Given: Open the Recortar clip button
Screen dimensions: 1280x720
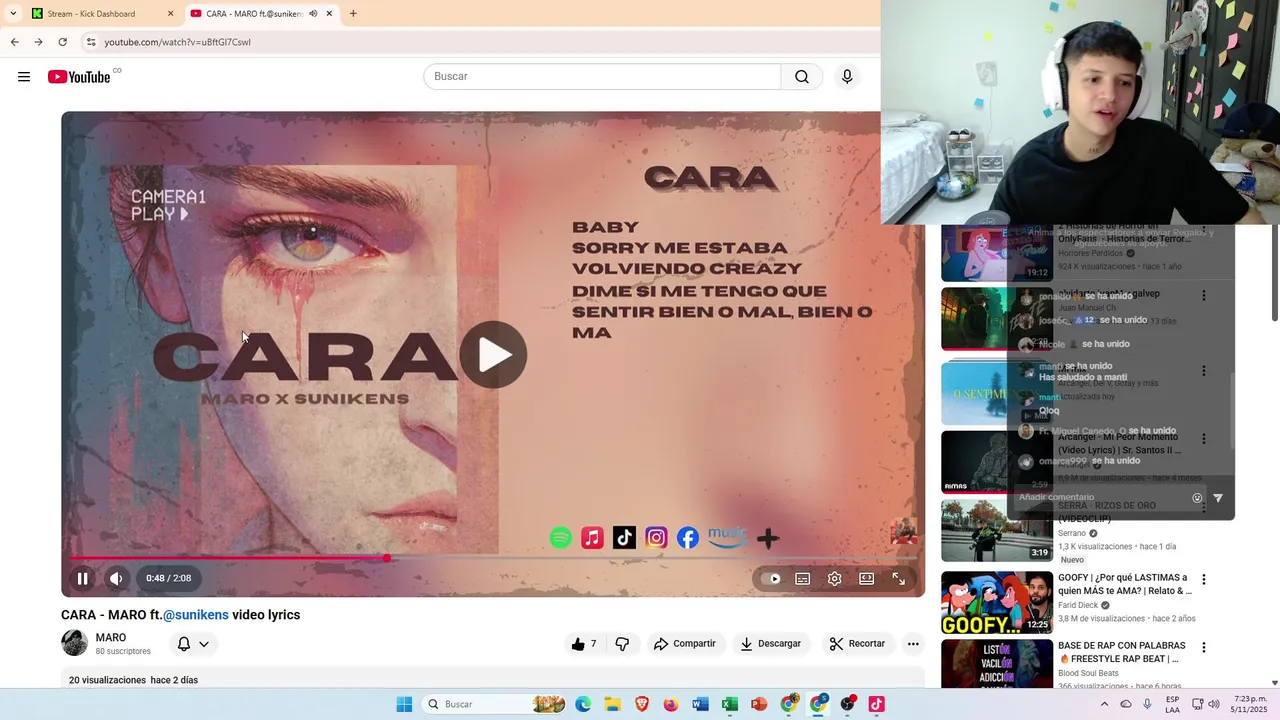Looking at the screenshot, I should coord(857,644).
